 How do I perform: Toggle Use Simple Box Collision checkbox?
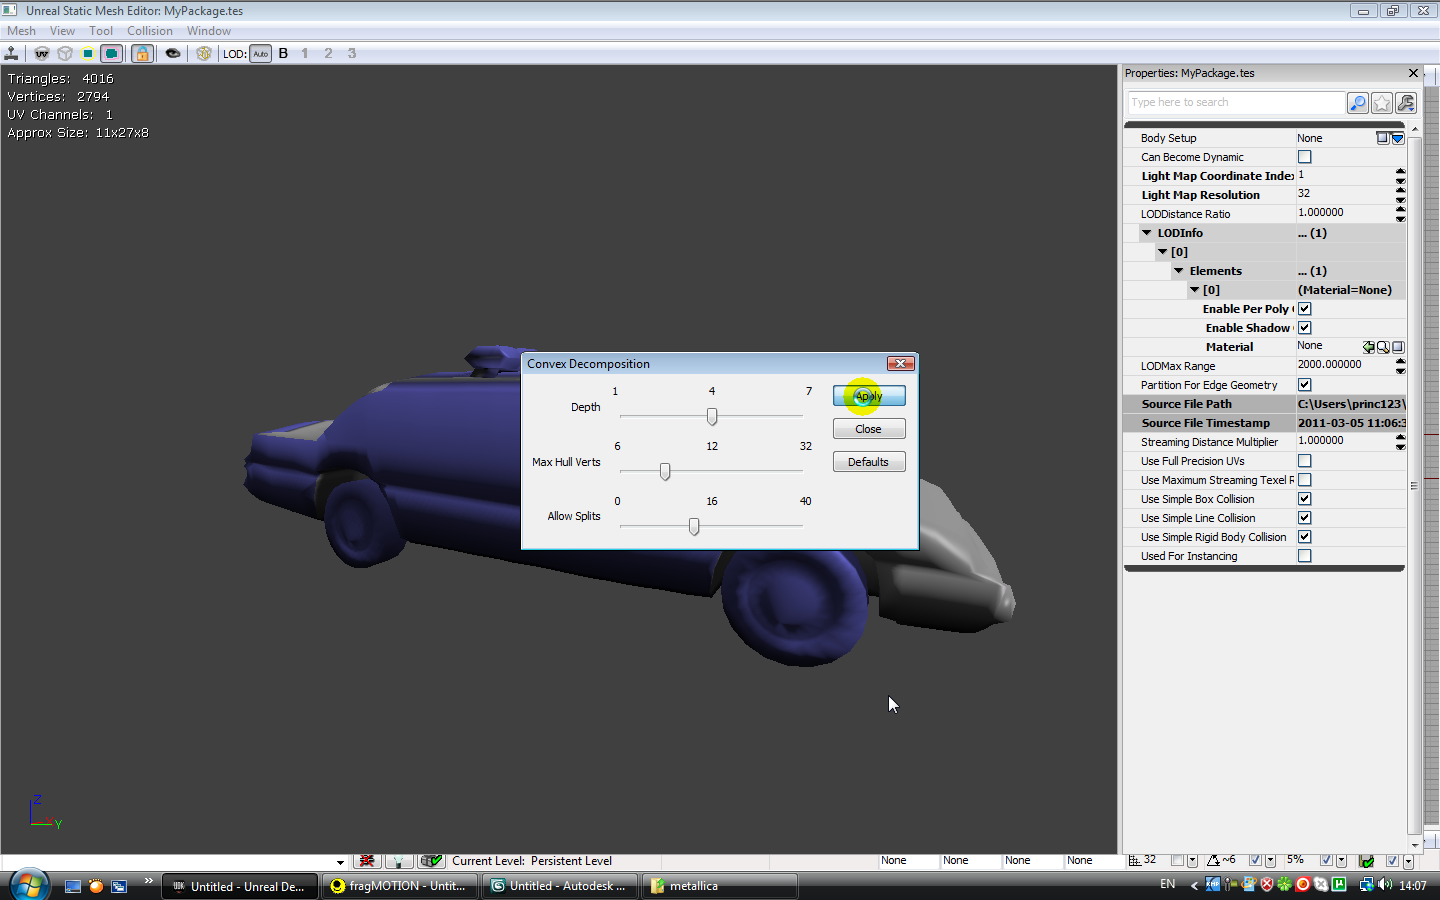1305,499
